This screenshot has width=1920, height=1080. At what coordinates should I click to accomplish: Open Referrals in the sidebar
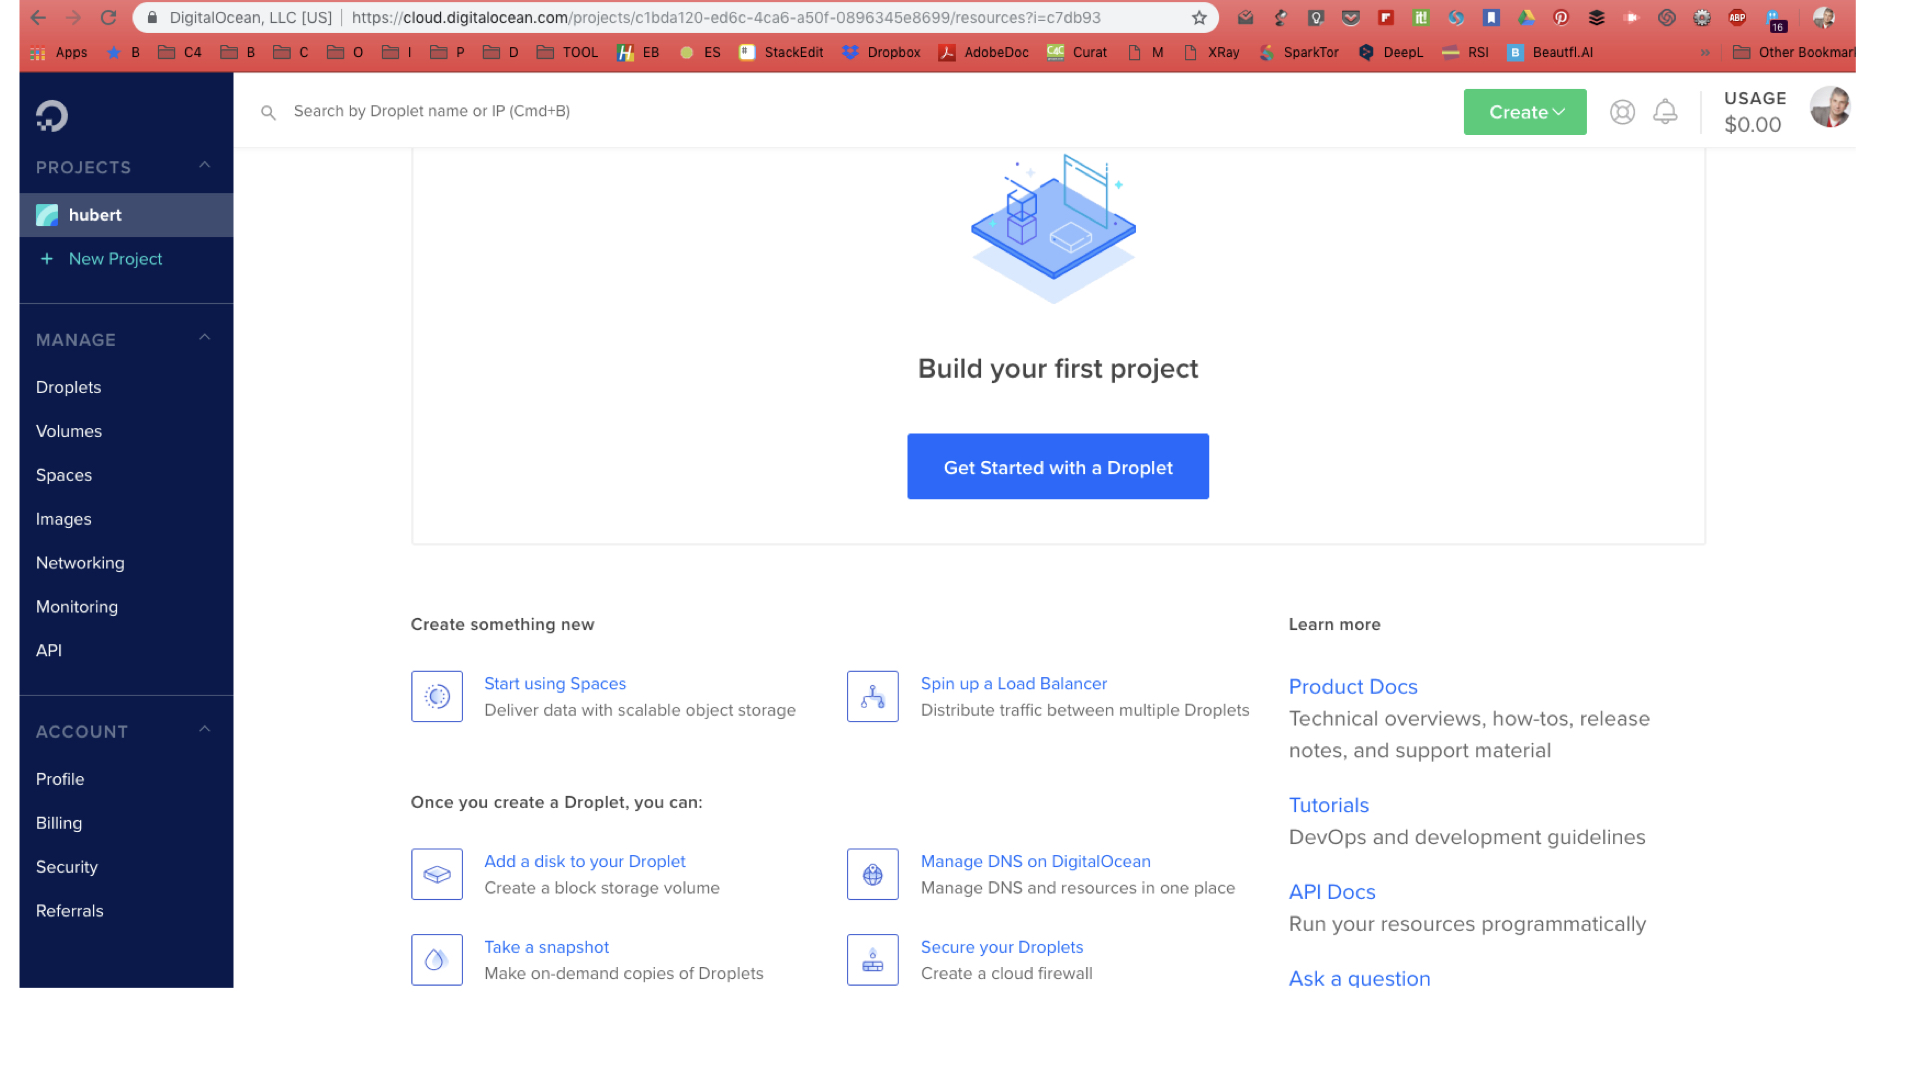tap(70, 911)
